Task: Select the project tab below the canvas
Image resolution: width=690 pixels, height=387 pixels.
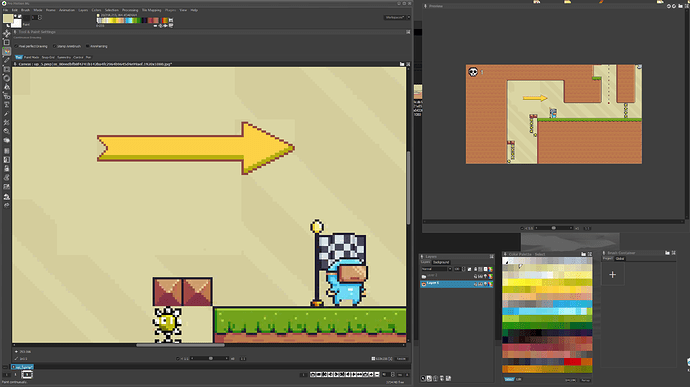Action: coord(22,367)
